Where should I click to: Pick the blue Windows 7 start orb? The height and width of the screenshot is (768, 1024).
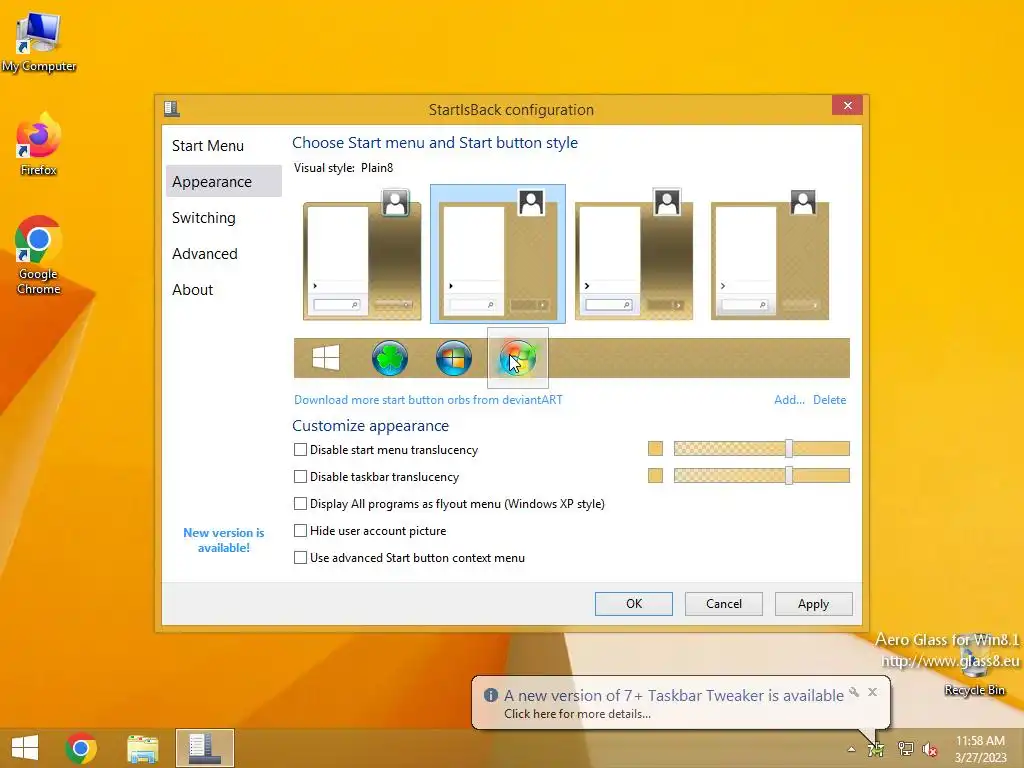tap(454, 358)
